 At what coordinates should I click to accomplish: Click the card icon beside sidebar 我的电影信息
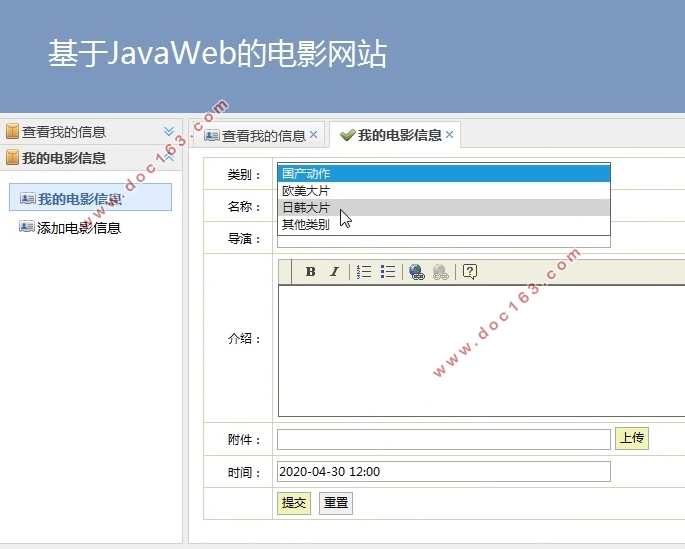(x=28, y=198)
